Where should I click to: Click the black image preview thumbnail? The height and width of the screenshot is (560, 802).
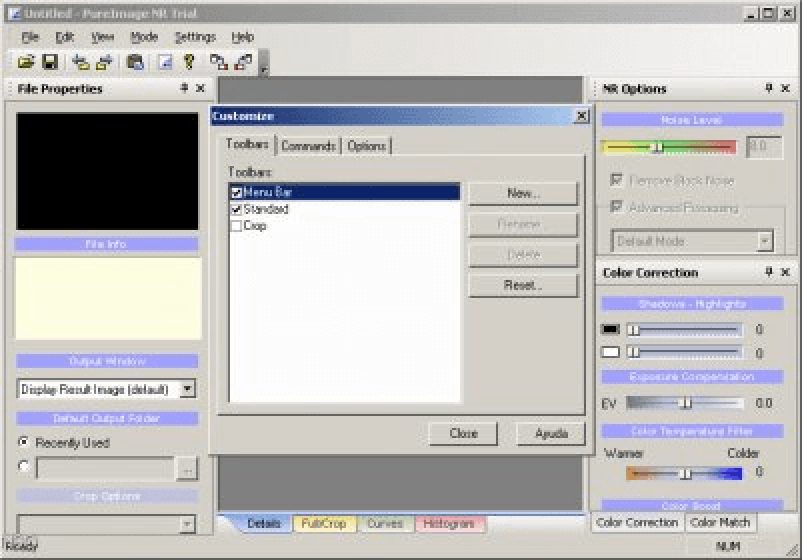pos(107,171)
